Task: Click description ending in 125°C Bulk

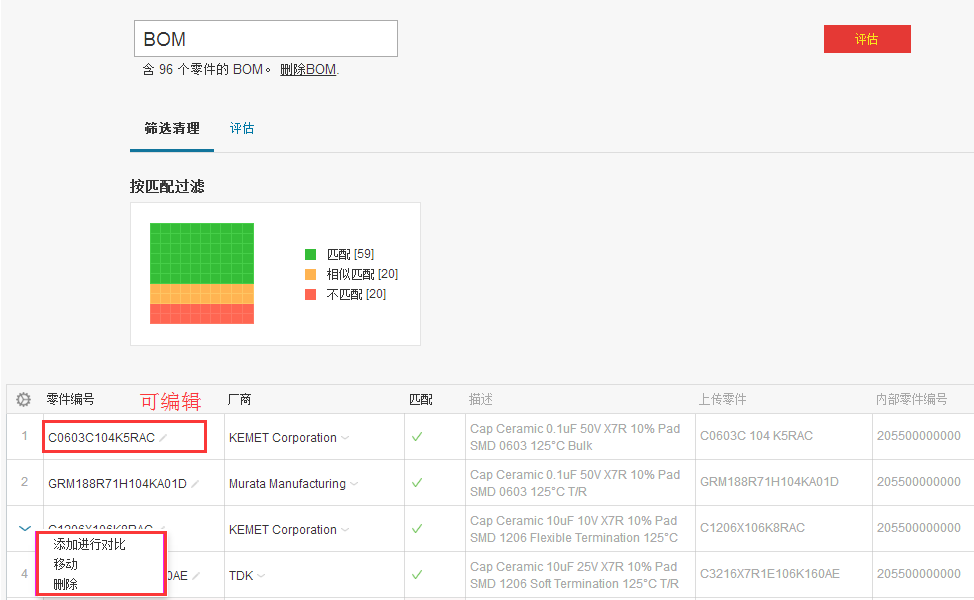Action: point(575,437)
